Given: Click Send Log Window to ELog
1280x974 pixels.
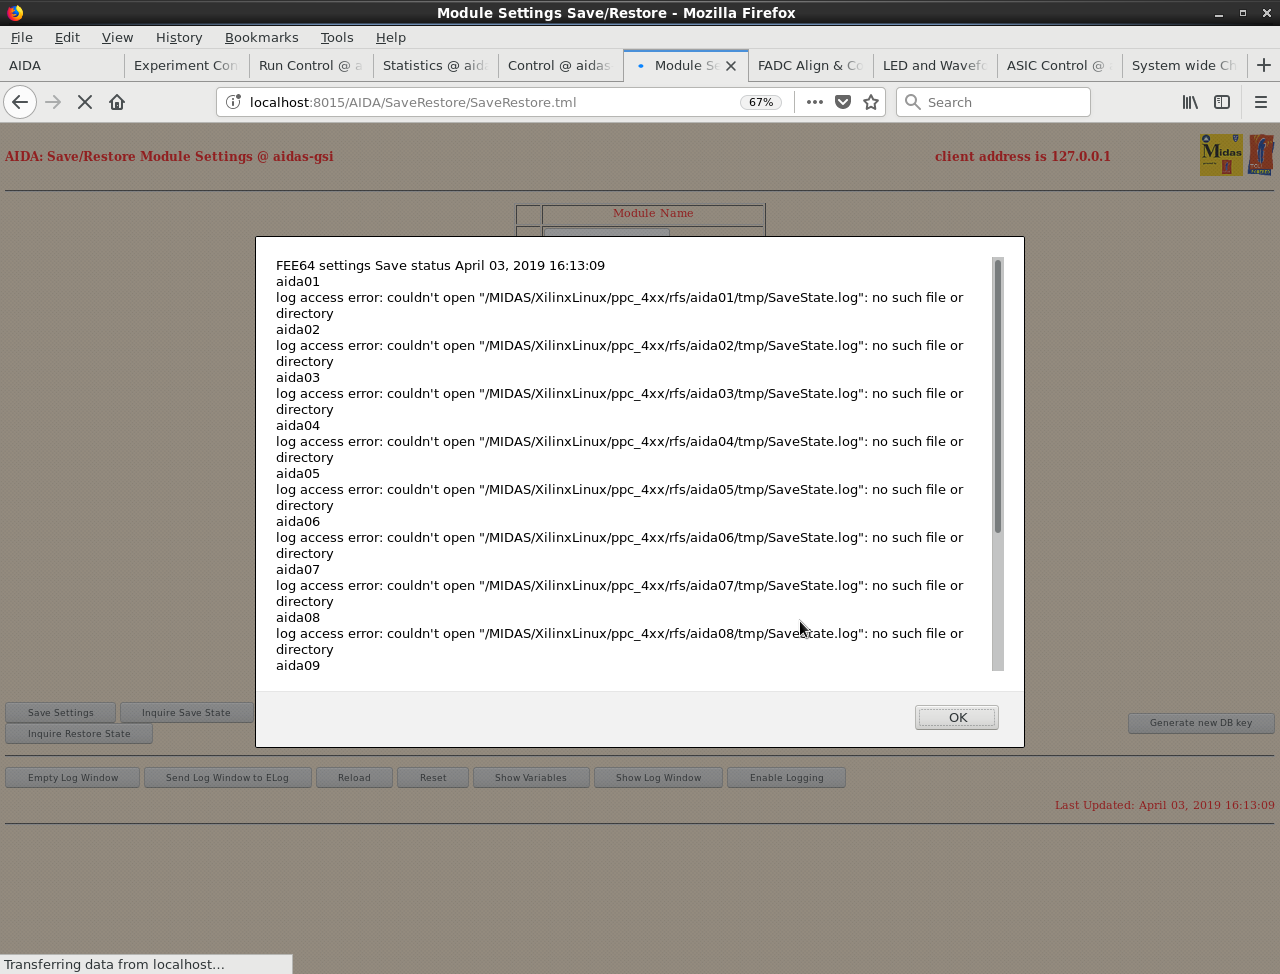Looking at the screenshot, I should point(227,778).
